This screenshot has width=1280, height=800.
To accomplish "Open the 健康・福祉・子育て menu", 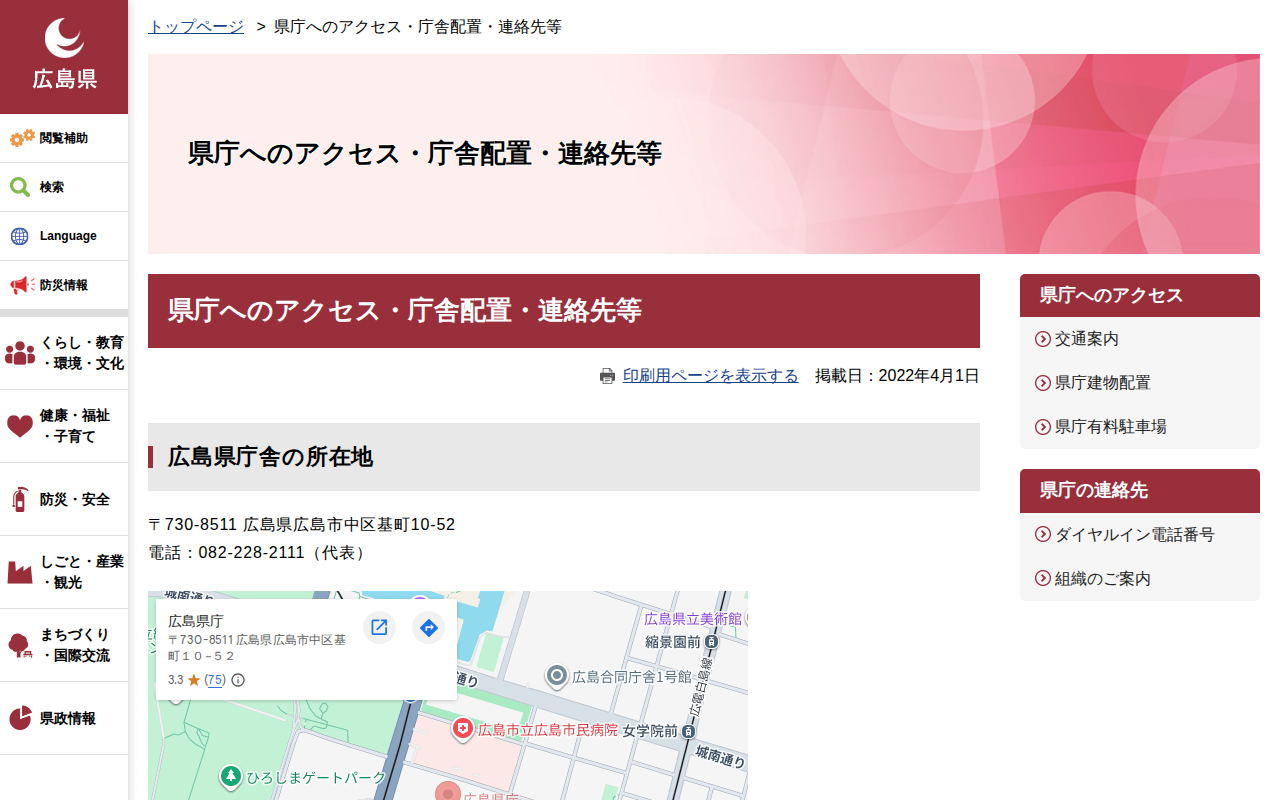I will click(x=64, y=426).
